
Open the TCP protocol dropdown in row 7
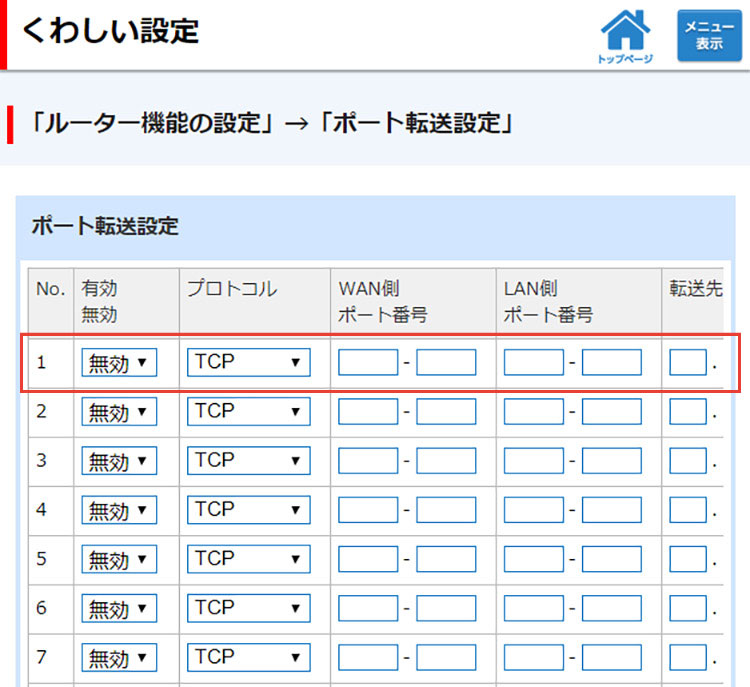click(x=248, y=657)
